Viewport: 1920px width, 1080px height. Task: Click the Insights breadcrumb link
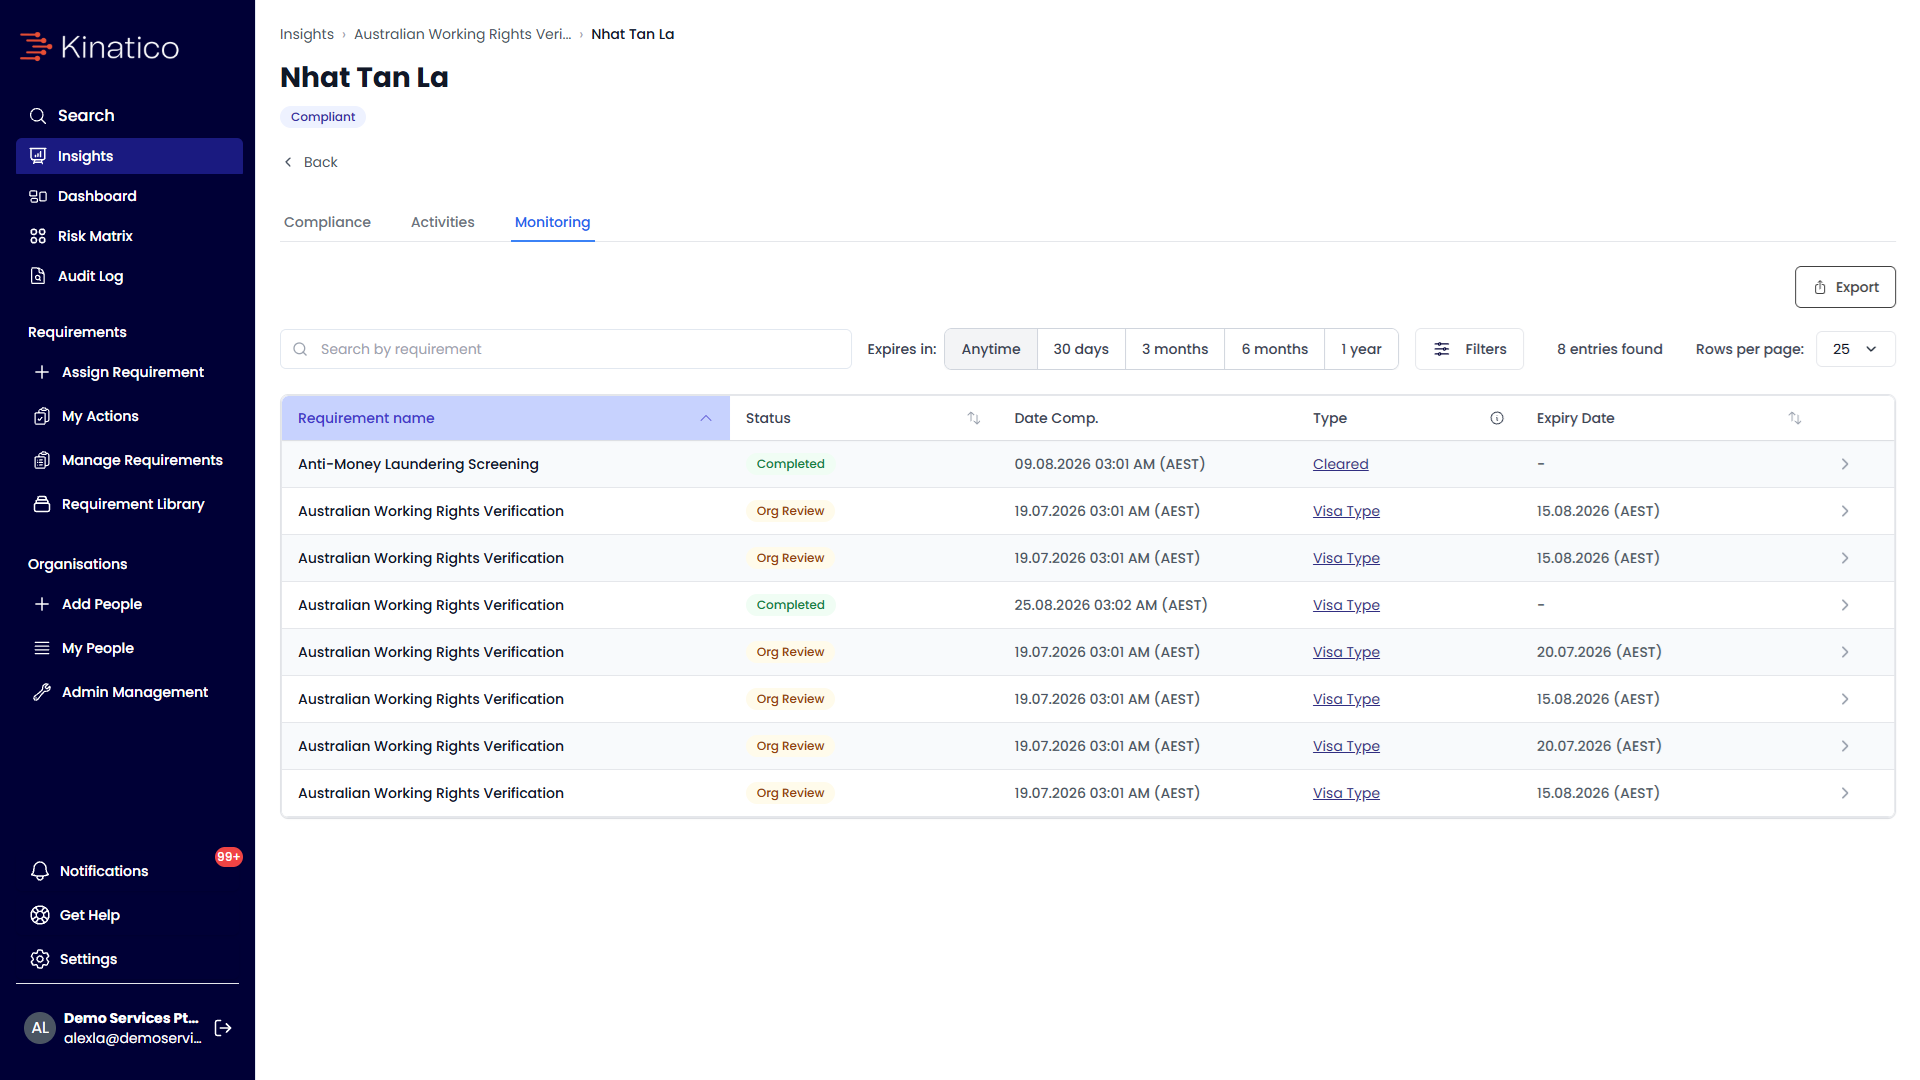coord(307,34)
